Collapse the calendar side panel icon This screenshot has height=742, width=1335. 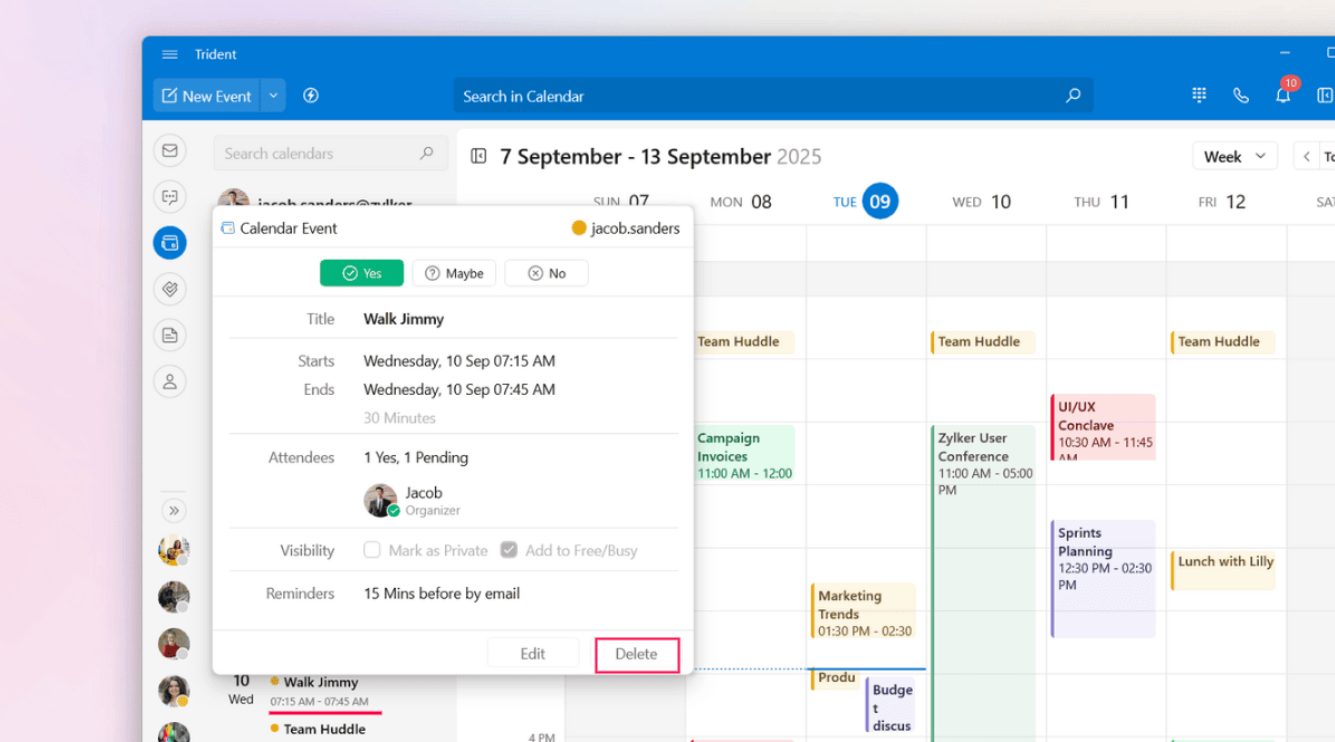(x=479, y=156)
